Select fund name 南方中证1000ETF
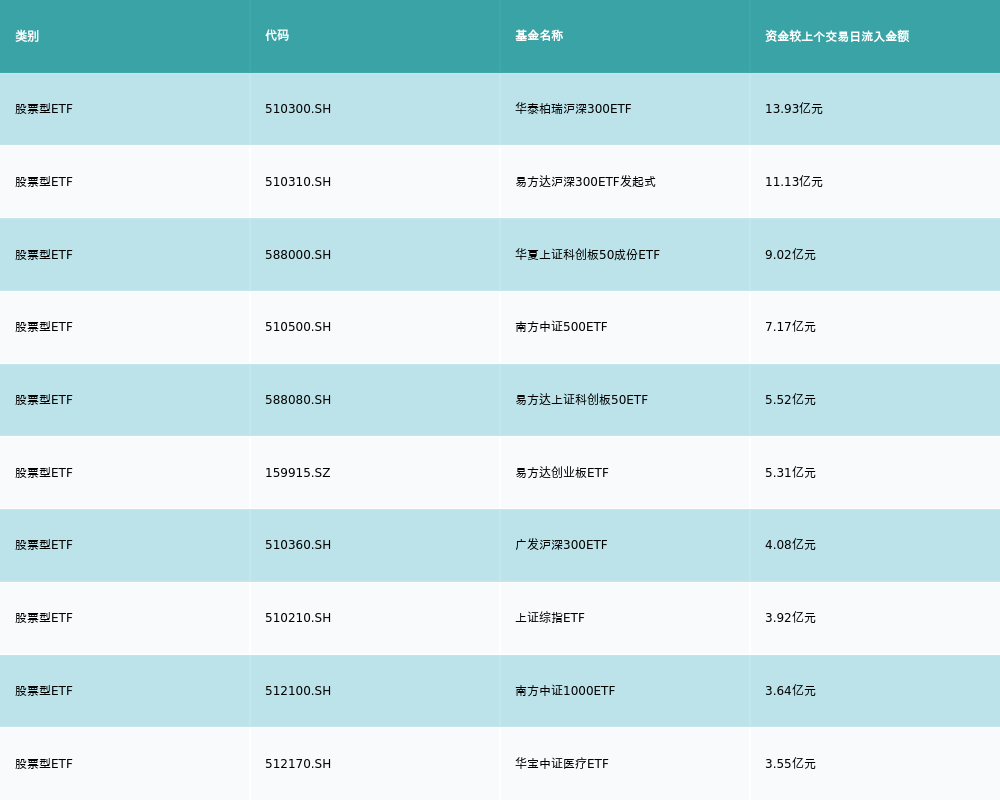Viewport: 1000px width, 800px height. tap(565, 691)
